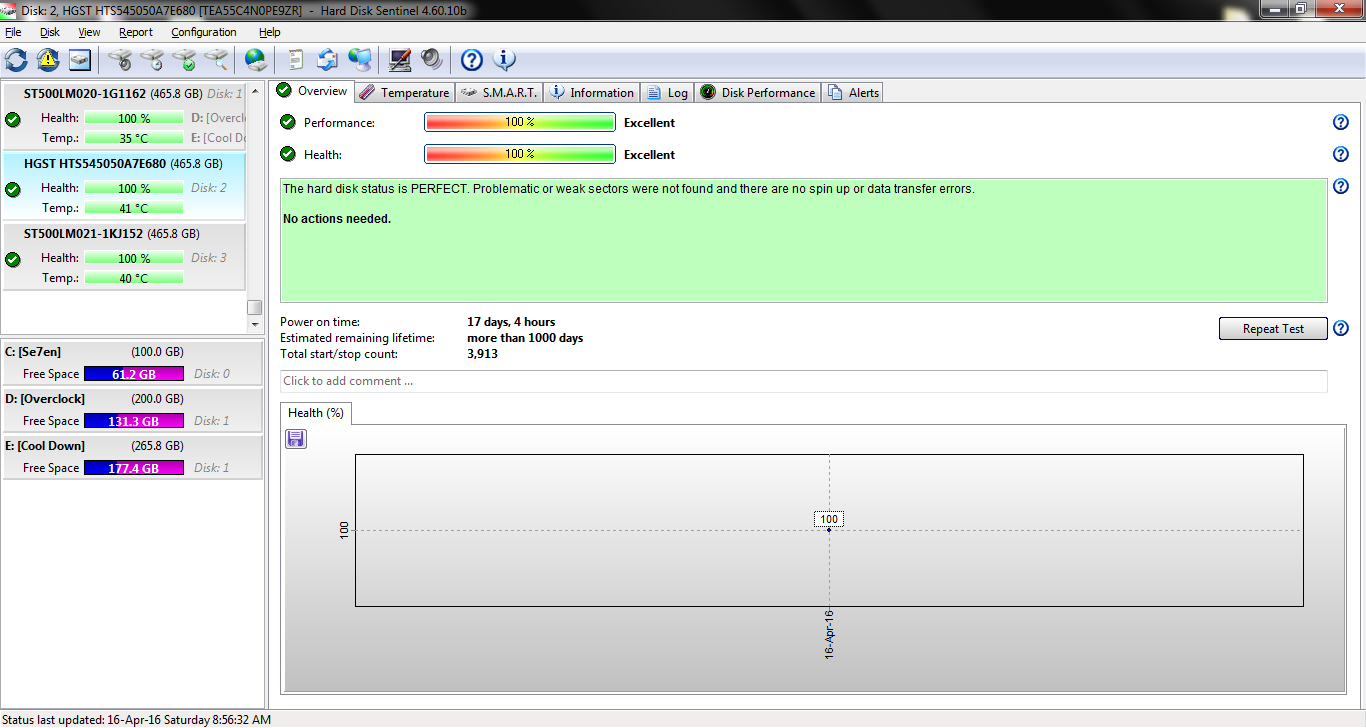This screenshot has width=1366, height=728.
Task: Click the floppy save icon above health graph
Action: point(296,439)
